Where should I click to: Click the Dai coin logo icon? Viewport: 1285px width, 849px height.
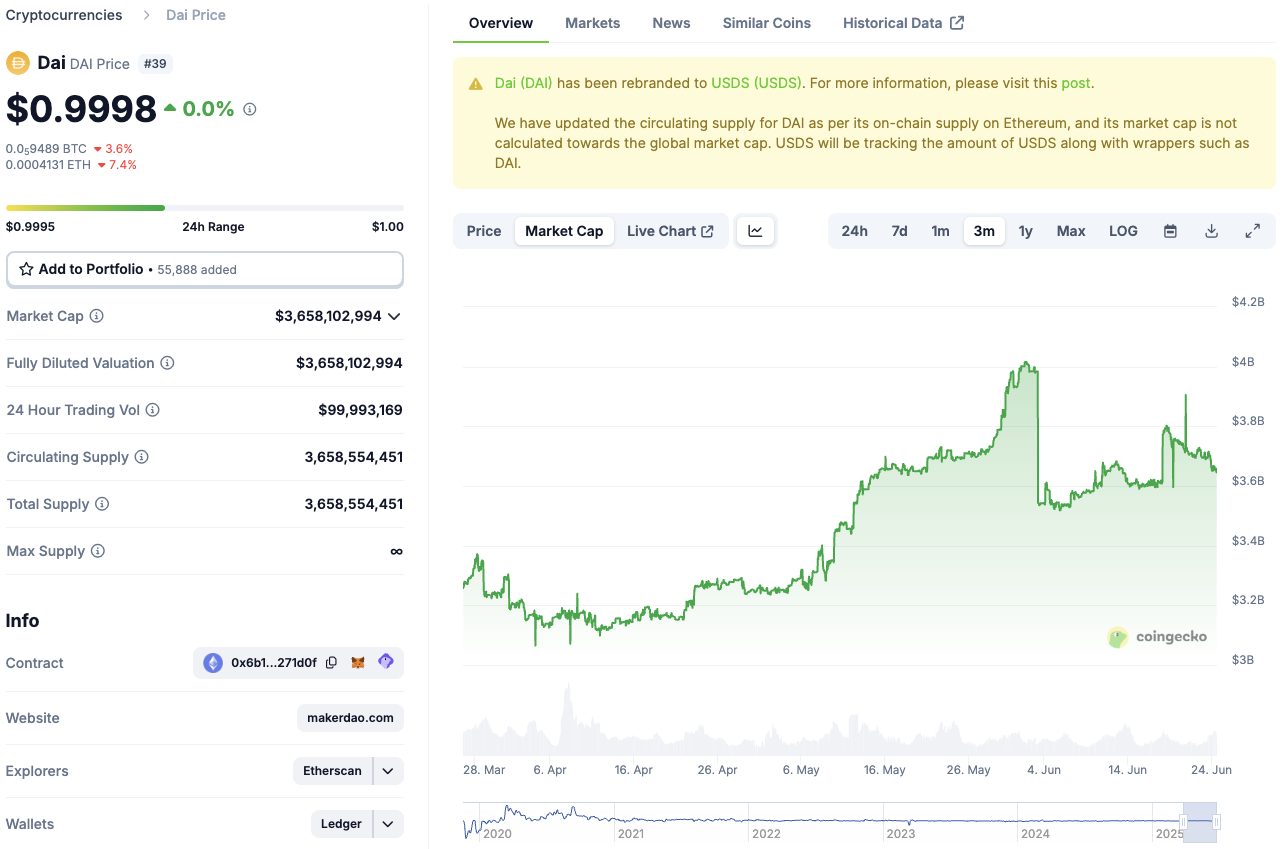pyautogui.click(x=18, y=63)
